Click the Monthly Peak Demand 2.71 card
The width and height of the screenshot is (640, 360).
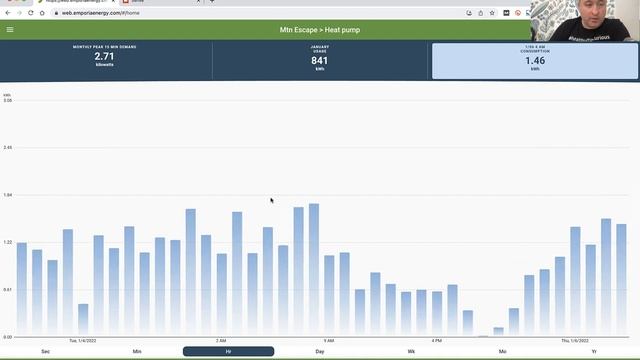[x=105, y=60]
